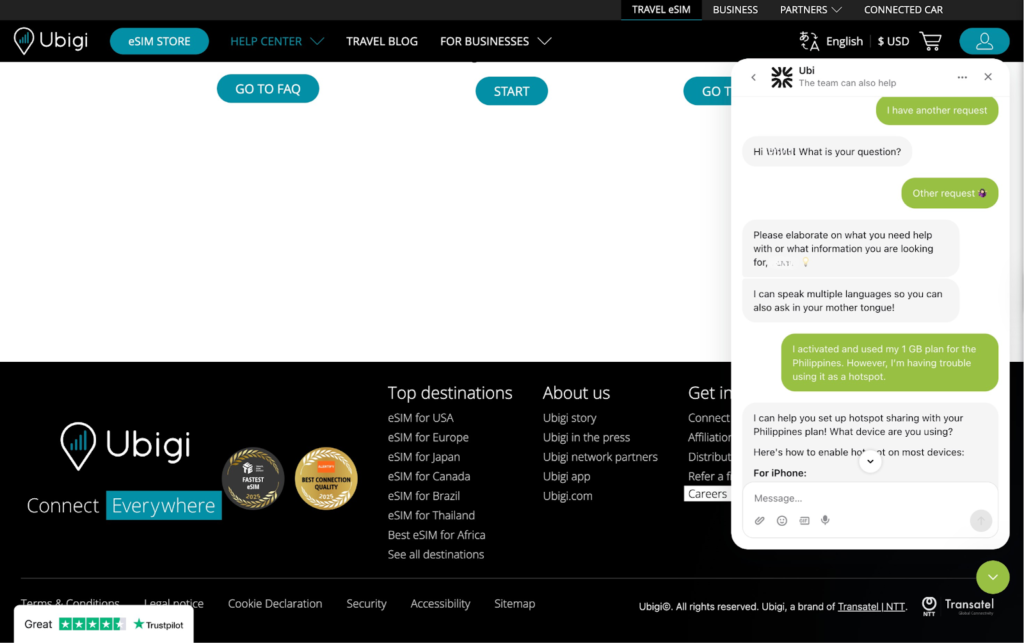Click the Careers link
1024x643 pixels.
[x=707, y=494]
